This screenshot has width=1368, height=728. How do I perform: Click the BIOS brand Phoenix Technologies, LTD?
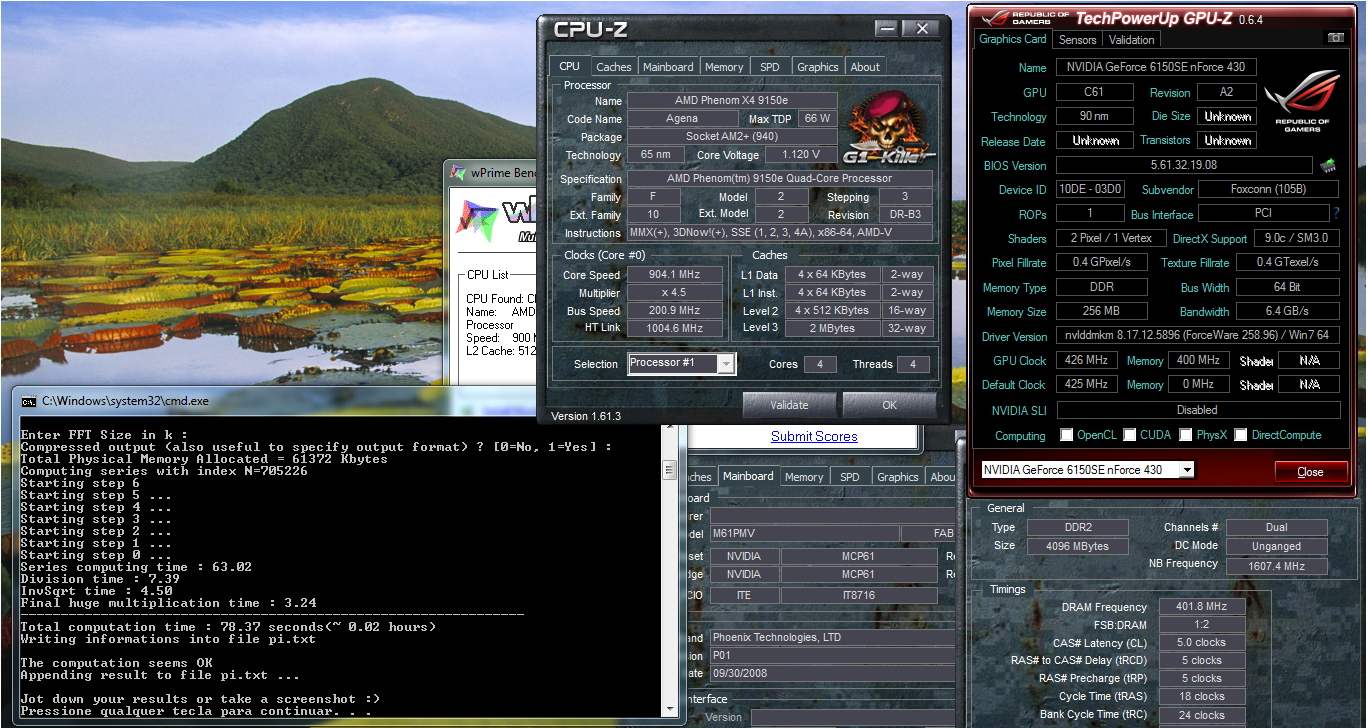tap(832, 637)
